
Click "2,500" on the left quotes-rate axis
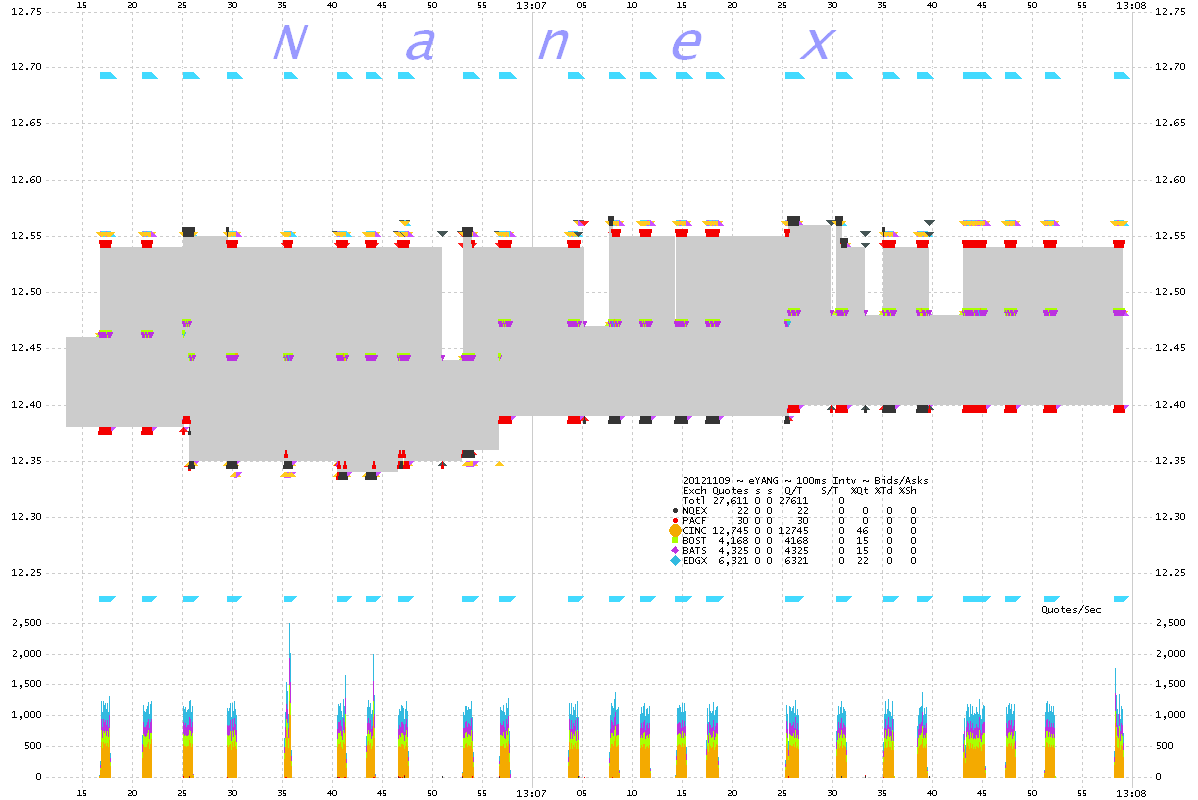tap(27, 623)
